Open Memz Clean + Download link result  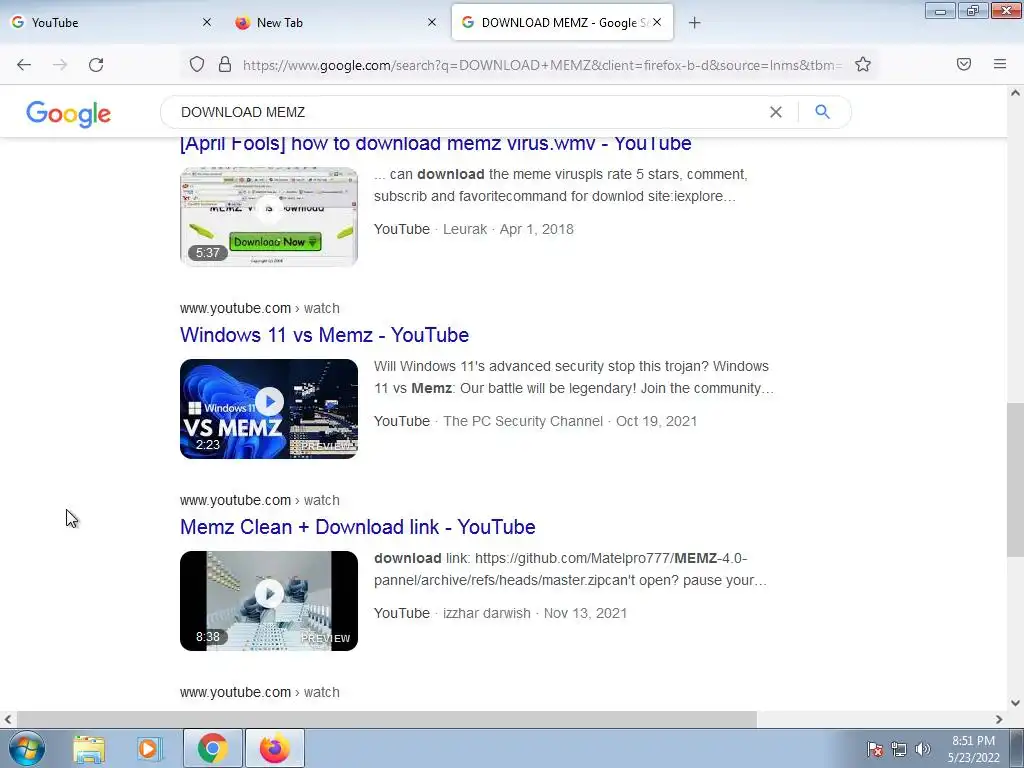click(x=358, y=527)
